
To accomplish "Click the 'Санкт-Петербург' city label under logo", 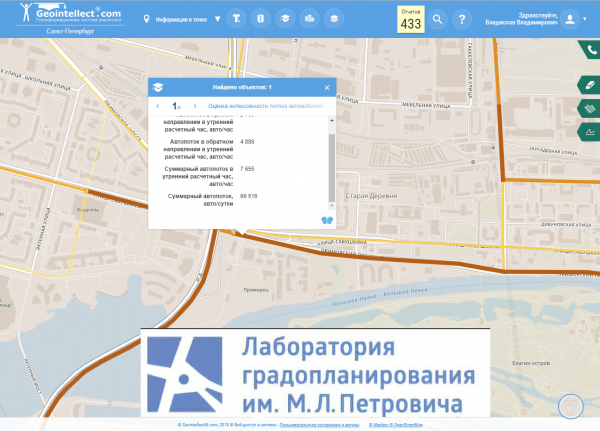I will tap(70, 31).
